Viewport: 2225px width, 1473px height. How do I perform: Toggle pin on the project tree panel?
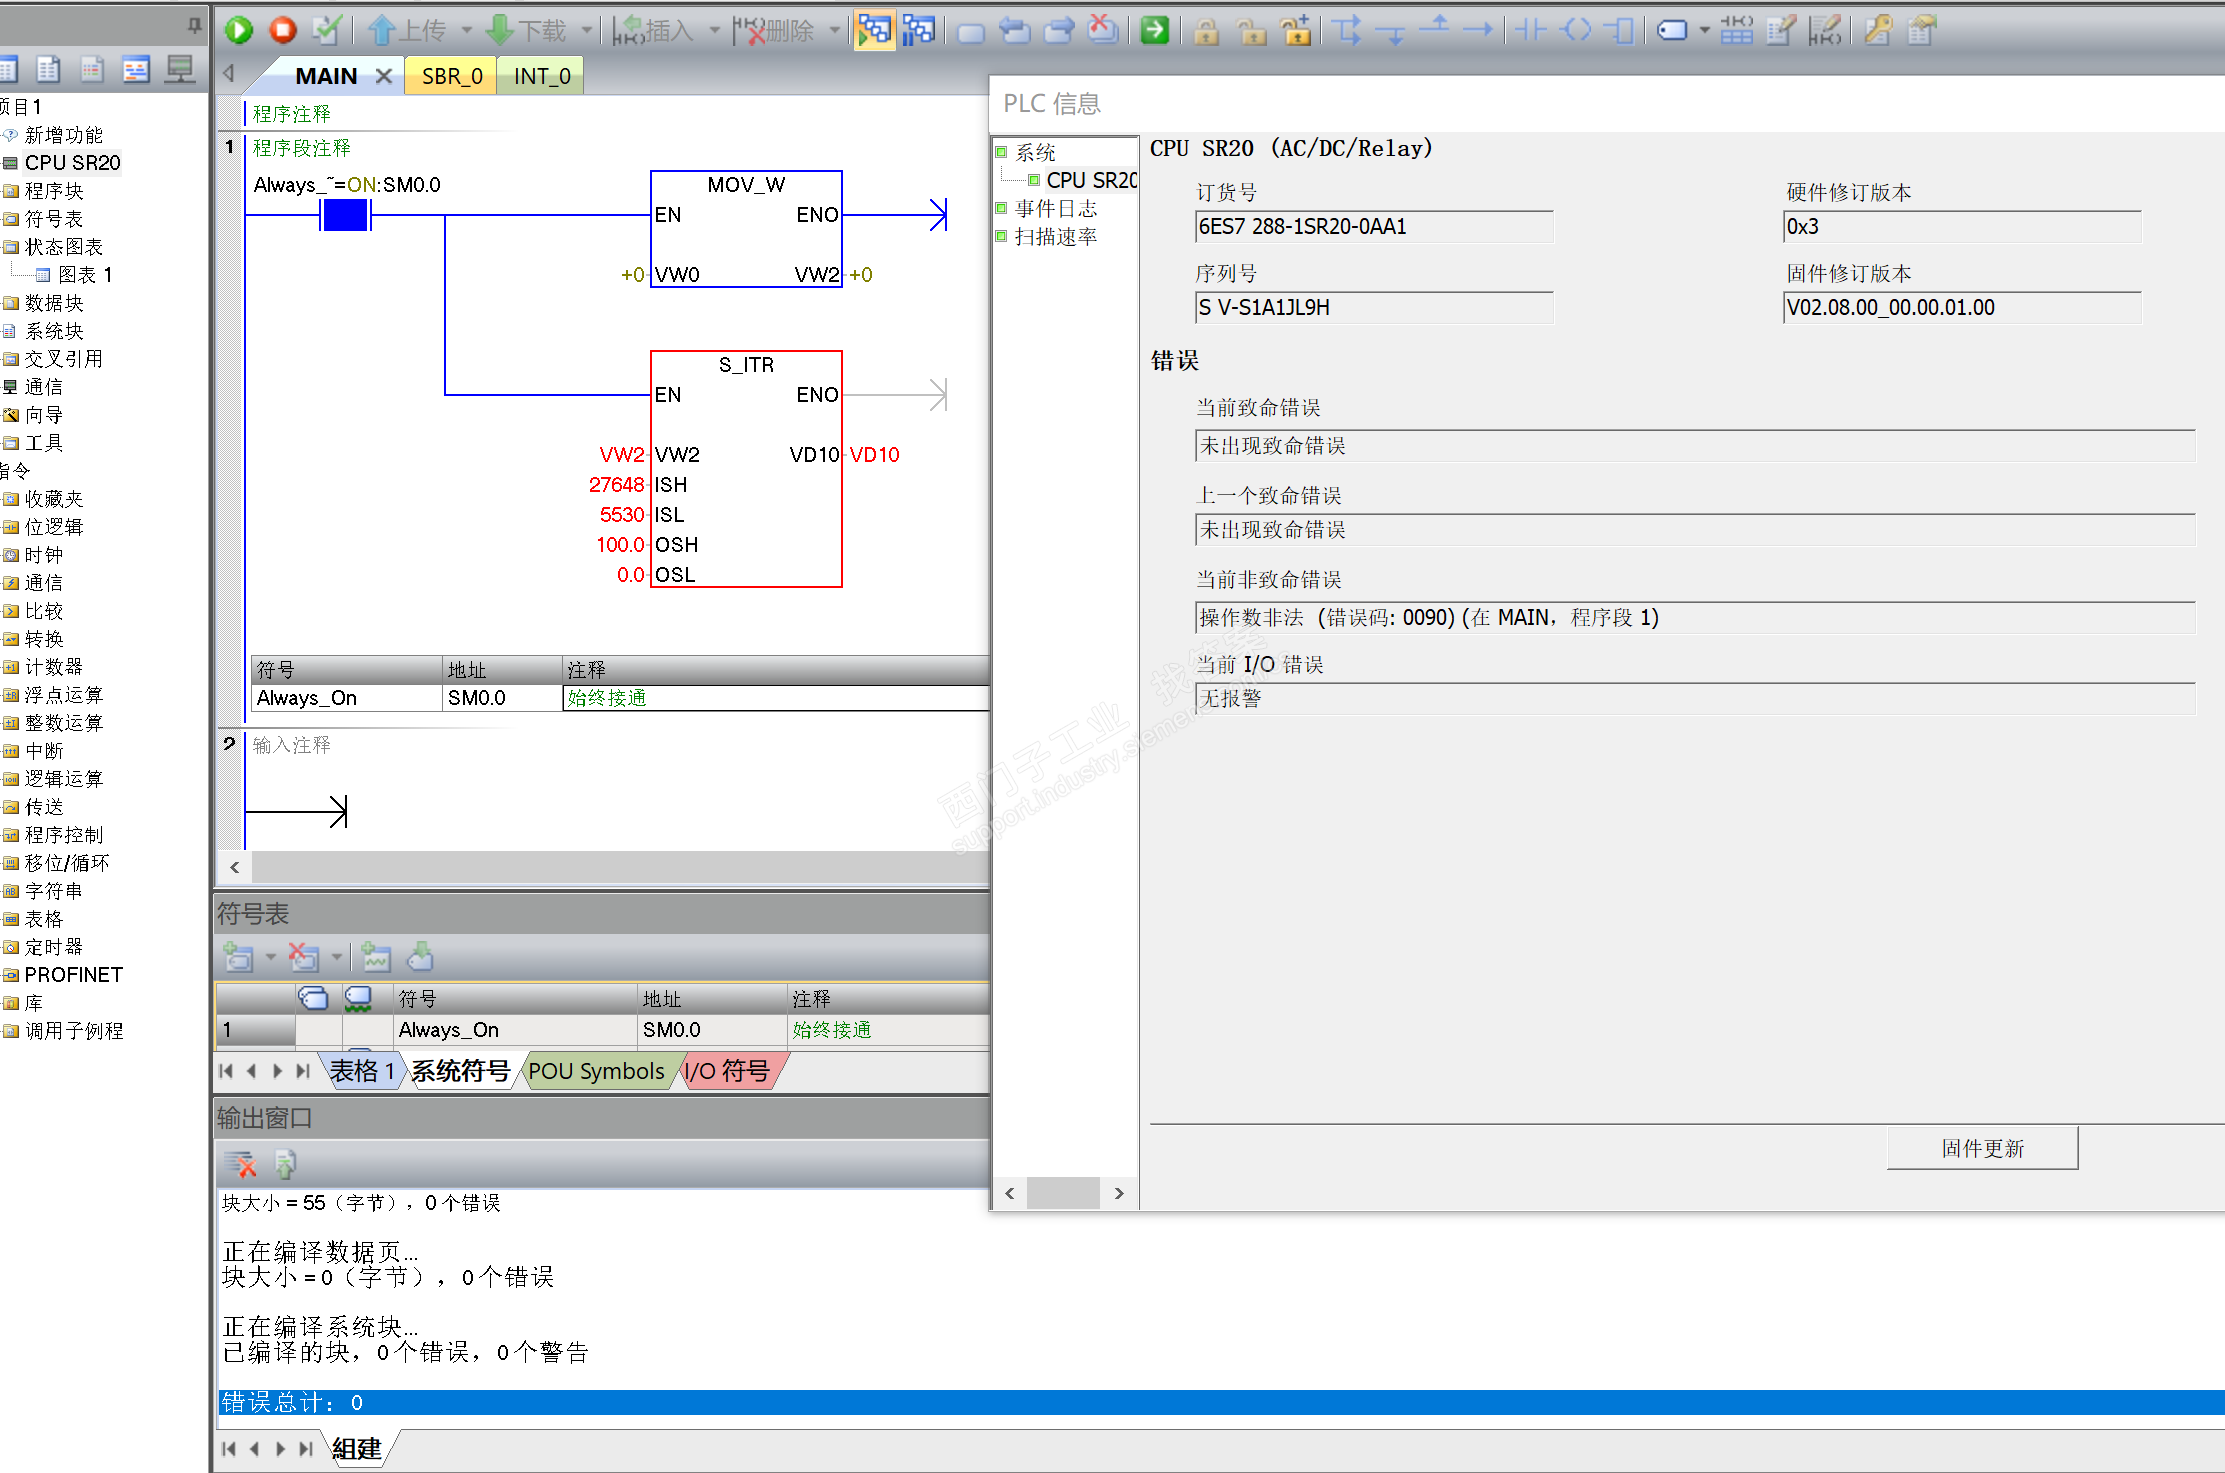click(195, 24)
